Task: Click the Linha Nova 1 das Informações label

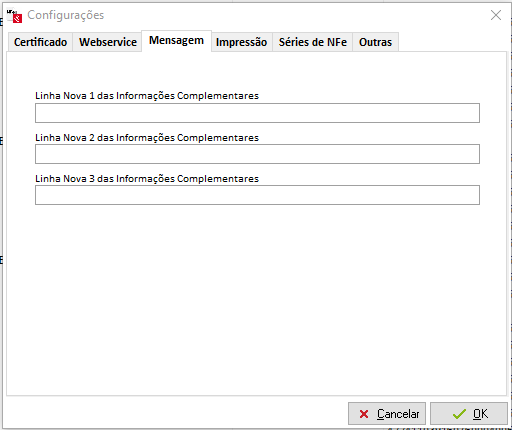Action: [147, 96]
